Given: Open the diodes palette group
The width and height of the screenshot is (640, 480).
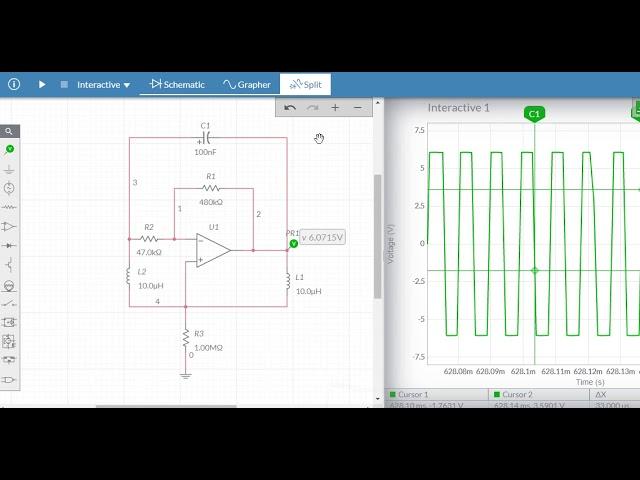Looking at the screenshot, I should pos(9,246).
